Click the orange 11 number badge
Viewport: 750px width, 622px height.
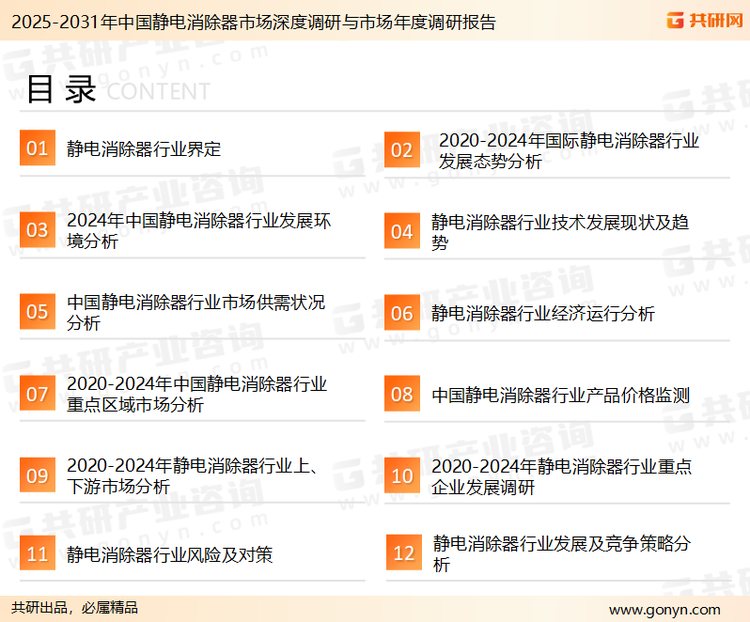click(37, 554)
